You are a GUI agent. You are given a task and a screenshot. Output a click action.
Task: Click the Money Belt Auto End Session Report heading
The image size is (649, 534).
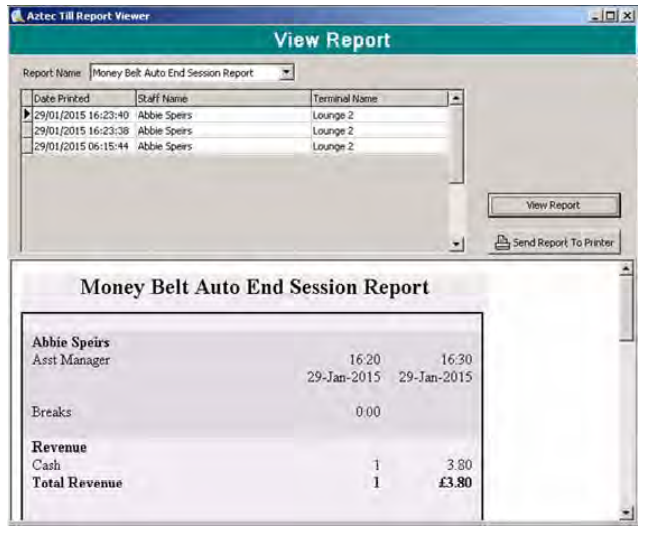254,287
